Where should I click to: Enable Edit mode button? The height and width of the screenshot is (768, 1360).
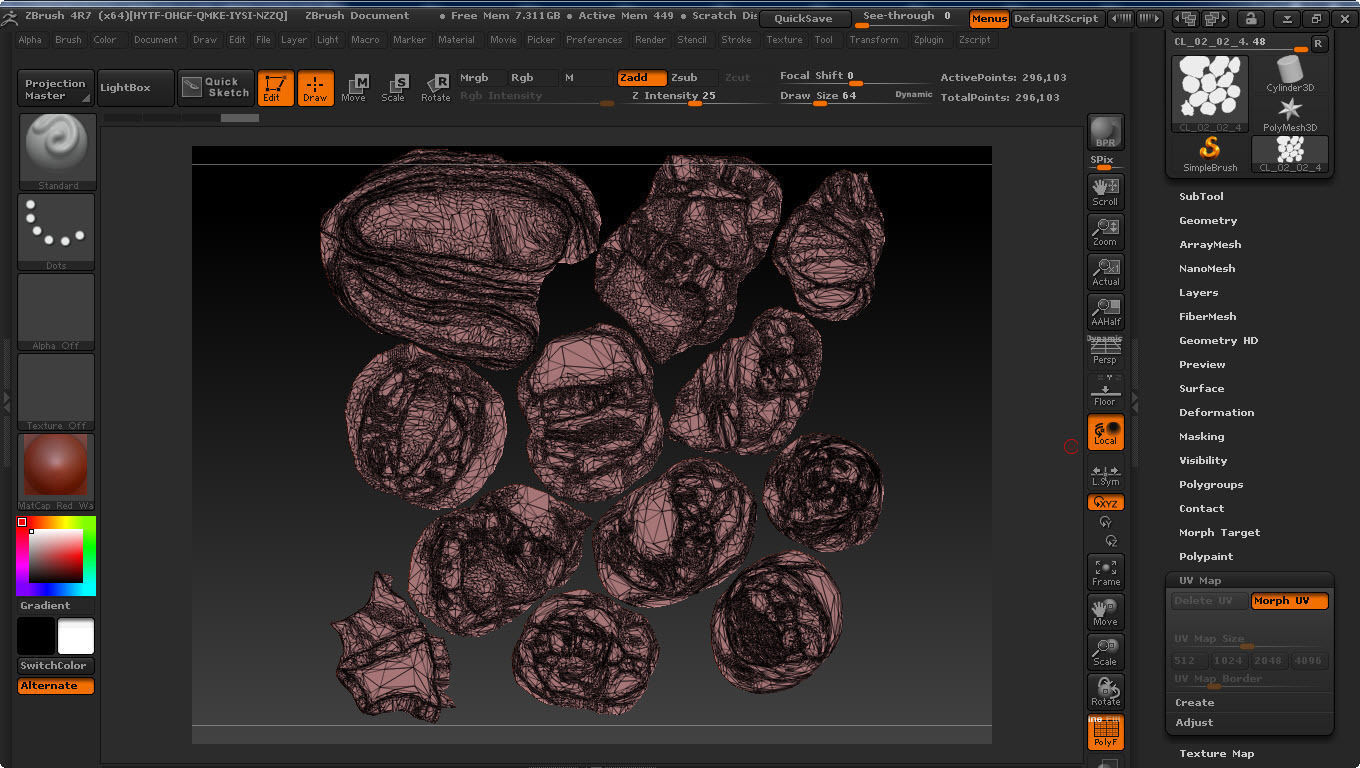pyautogui.click(x=275, y=88)
